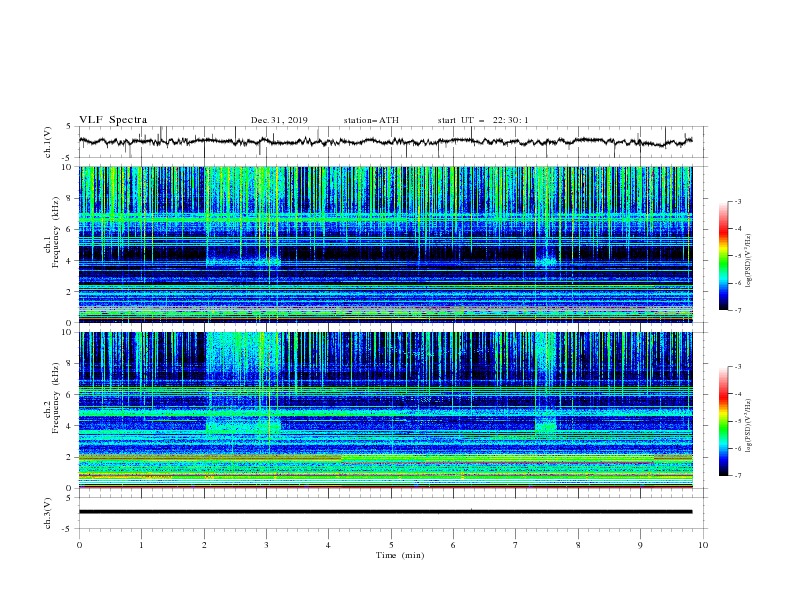Click time axis tick label "9"
The width and height of the screenshot is (792, 612).
click(640, 545)
